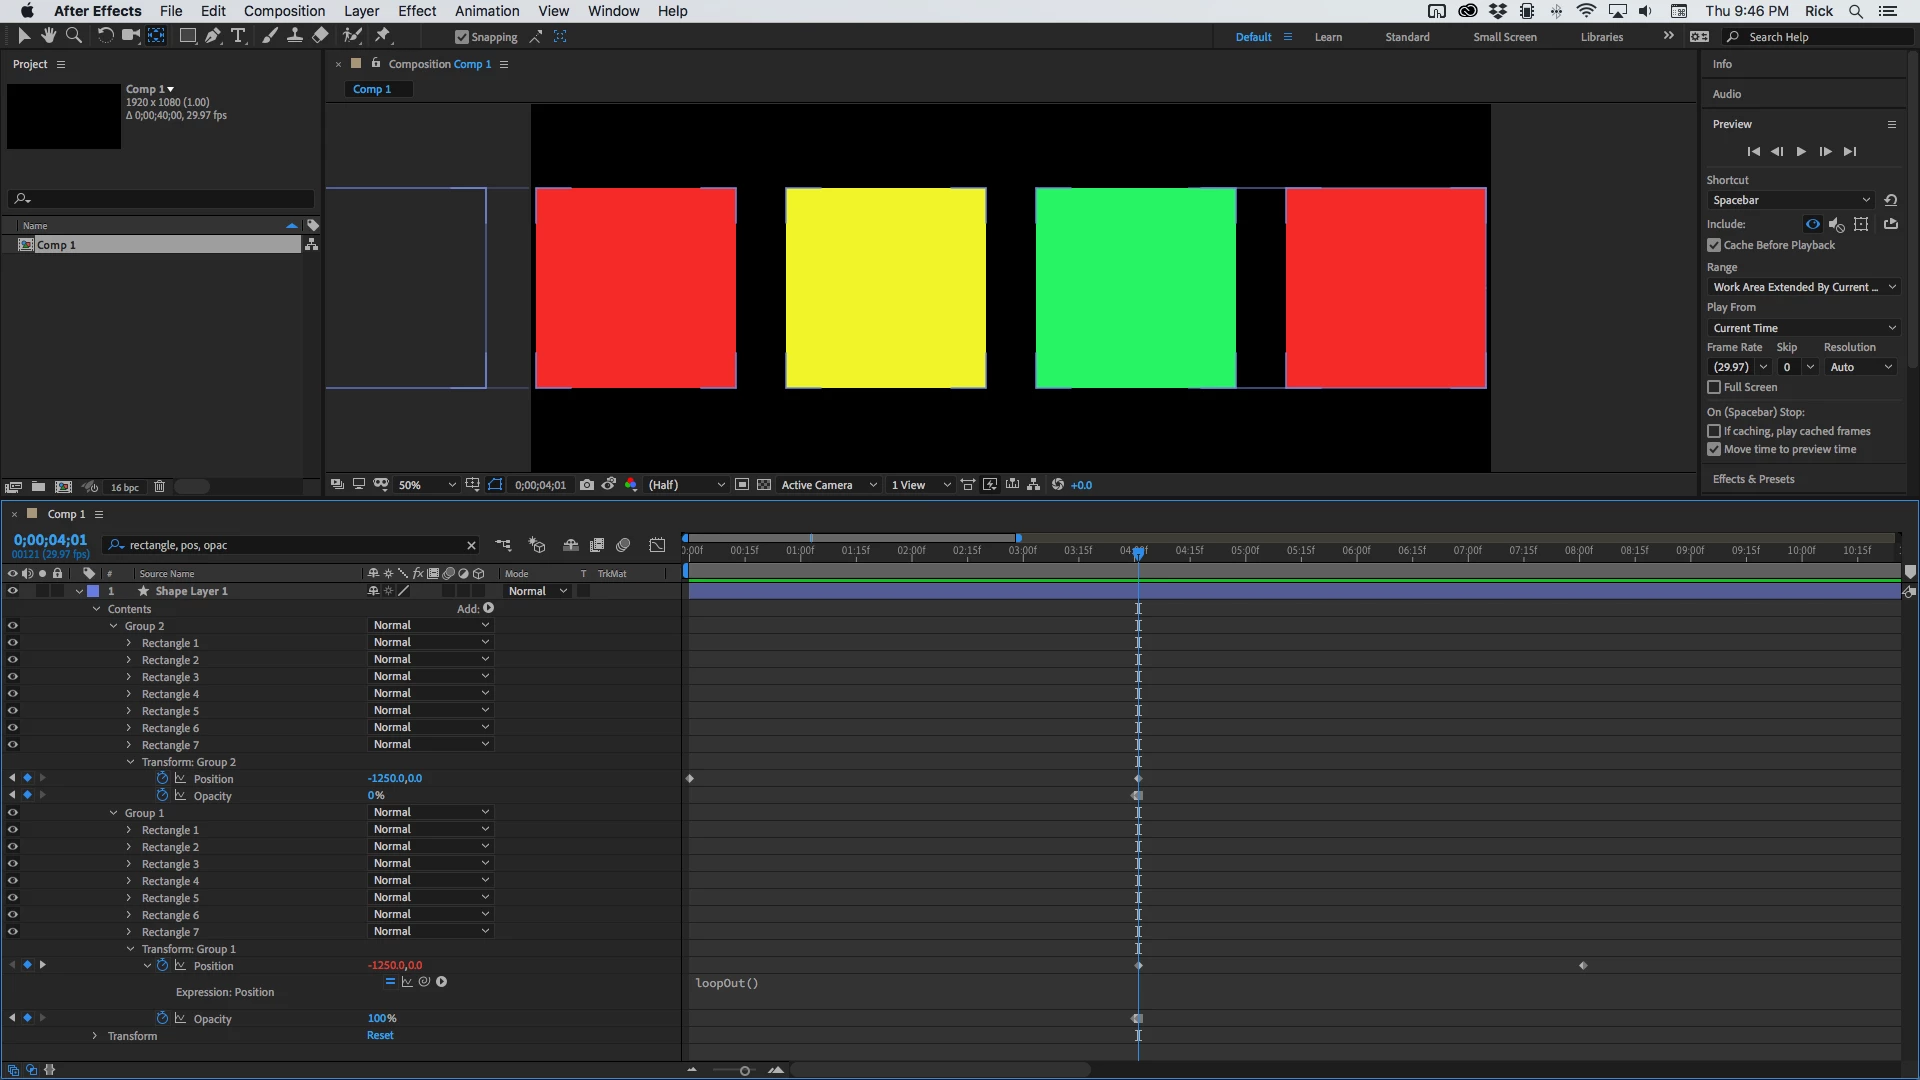
Task: Enable the Full Screen checkbox
Action: 1714,387
